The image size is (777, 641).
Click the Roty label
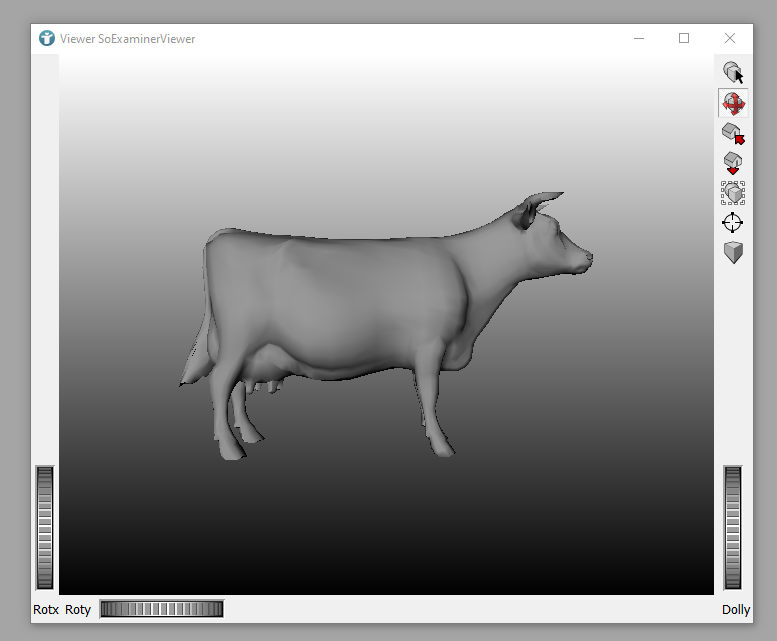[x=78, y=609]
